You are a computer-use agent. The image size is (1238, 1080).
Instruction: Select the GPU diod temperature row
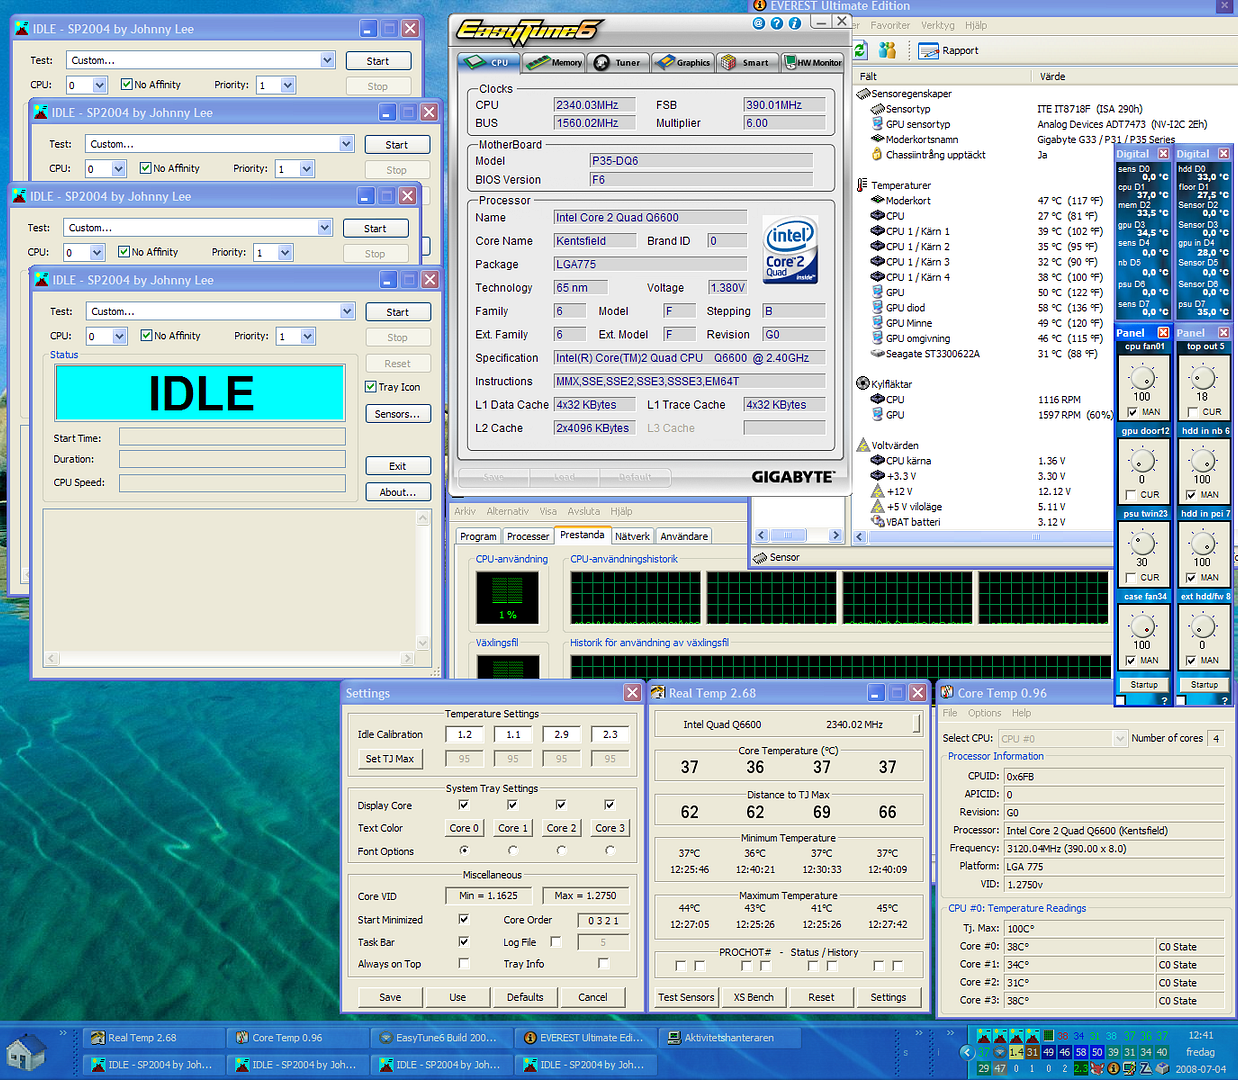(898, 308)
